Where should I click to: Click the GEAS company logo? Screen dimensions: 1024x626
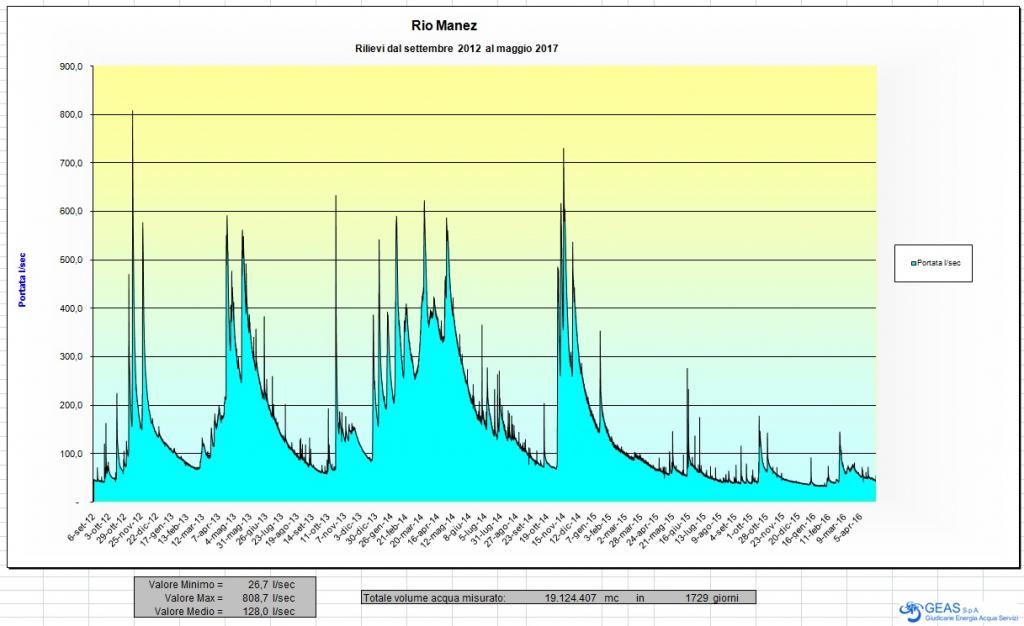pos(957,612)
